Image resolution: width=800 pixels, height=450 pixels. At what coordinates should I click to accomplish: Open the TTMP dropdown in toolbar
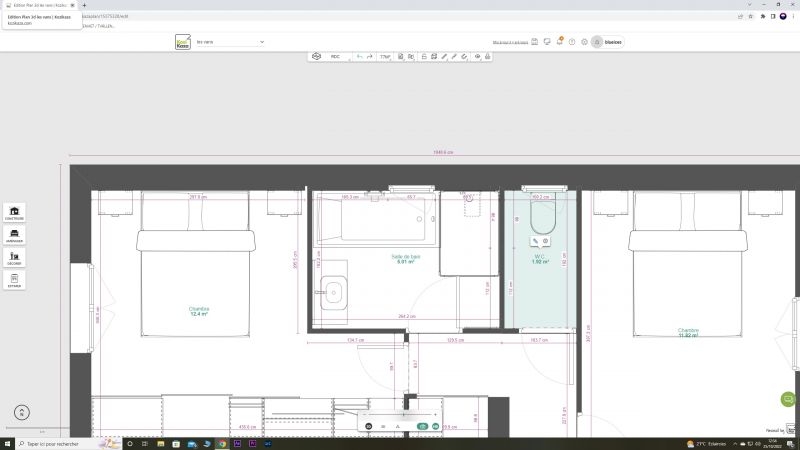[x=385, y=57]
